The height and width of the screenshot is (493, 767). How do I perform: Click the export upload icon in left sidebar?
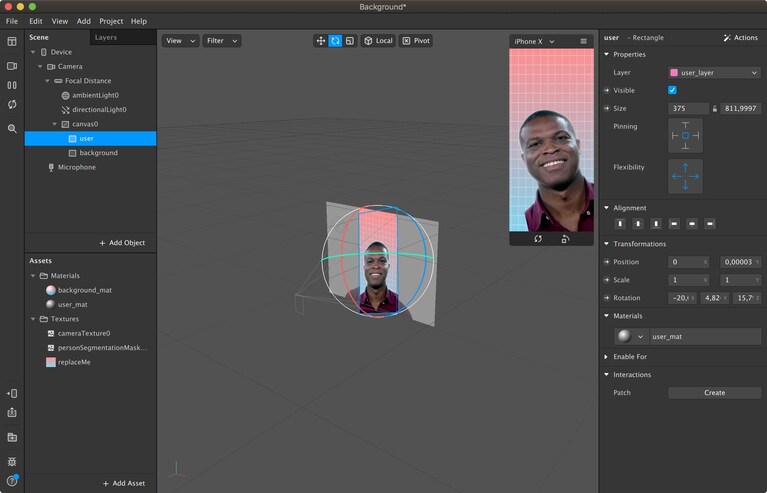(12, 413)
